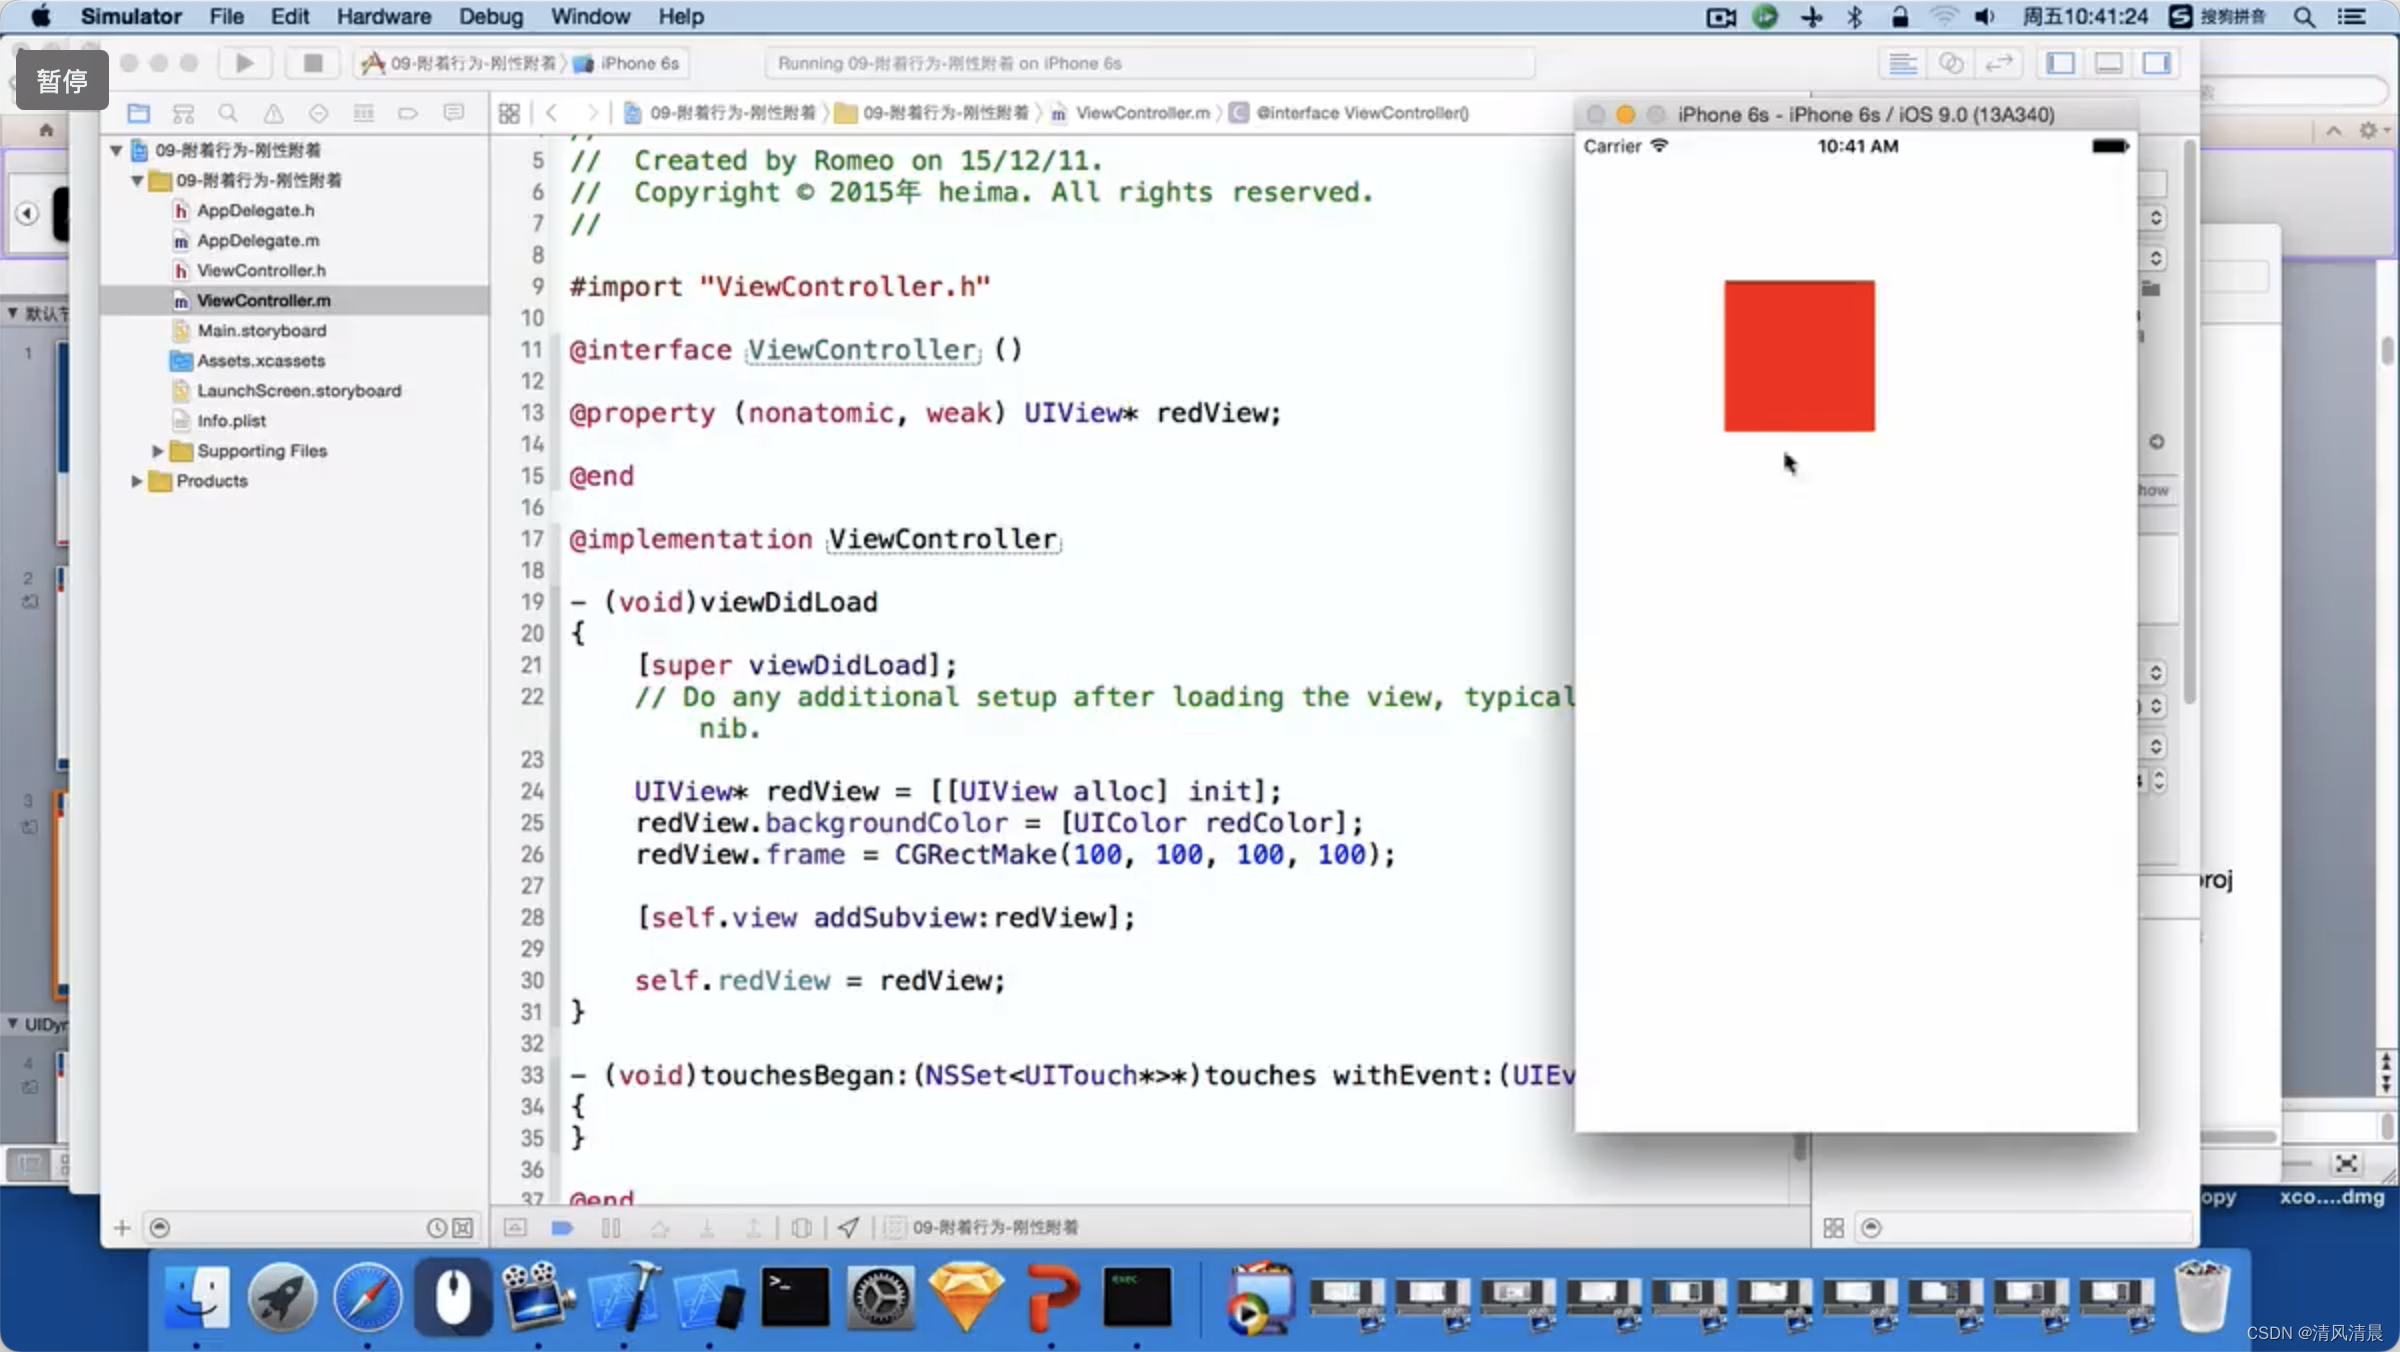Expand the Supporting Files folder

click(x=157, y=451)
